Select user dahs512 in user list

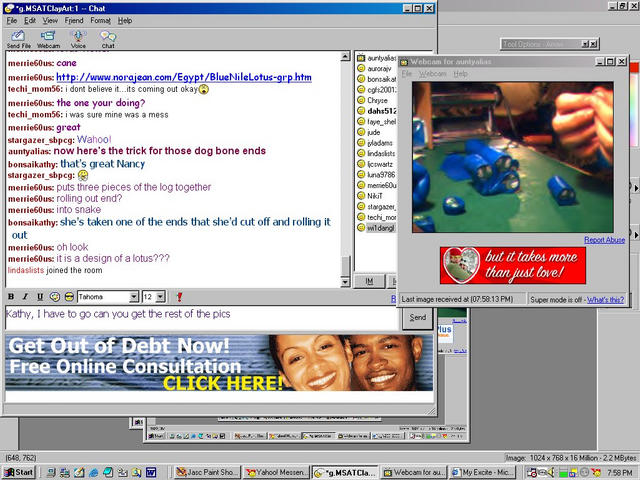coord(376,111)
